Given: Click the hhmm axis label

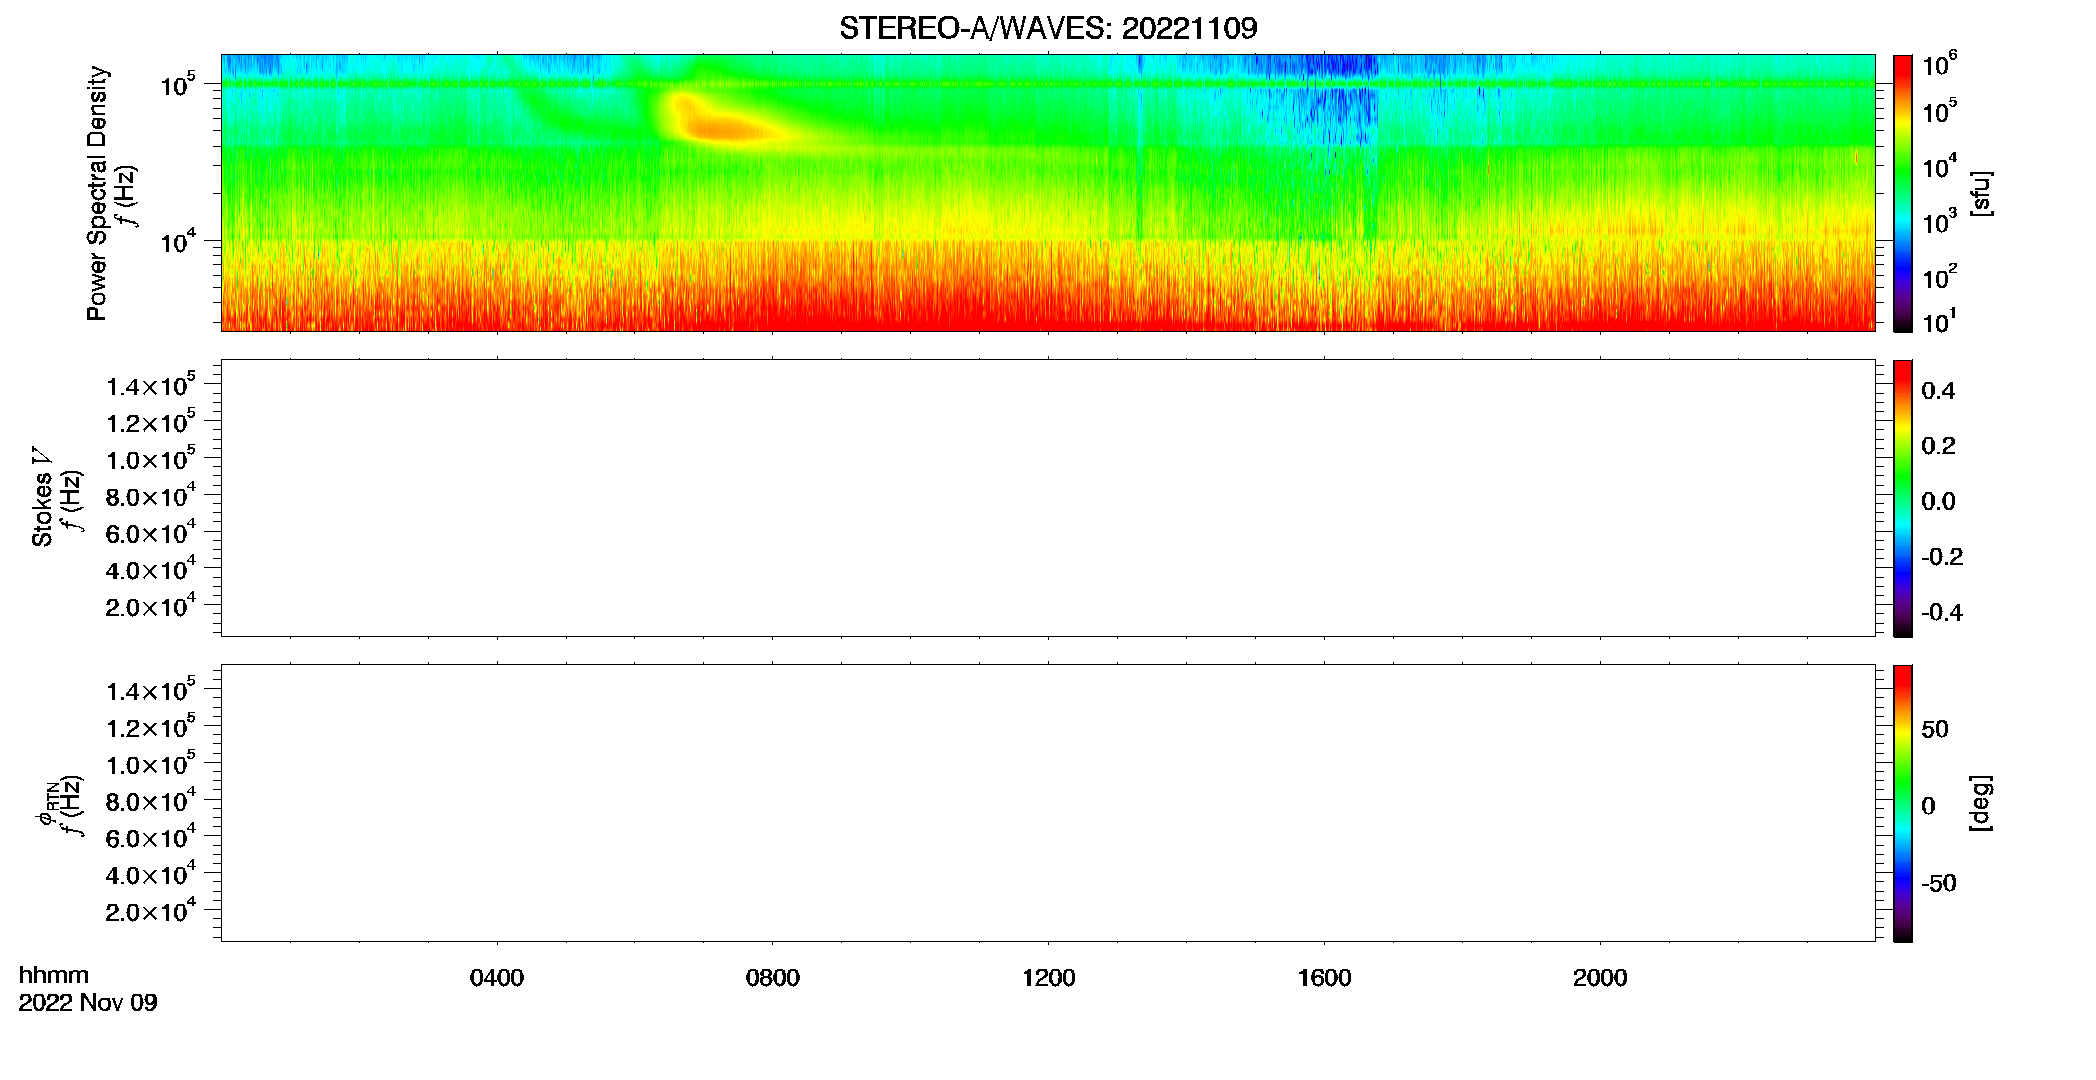Looking at the screenshot, I should point(54,975).
